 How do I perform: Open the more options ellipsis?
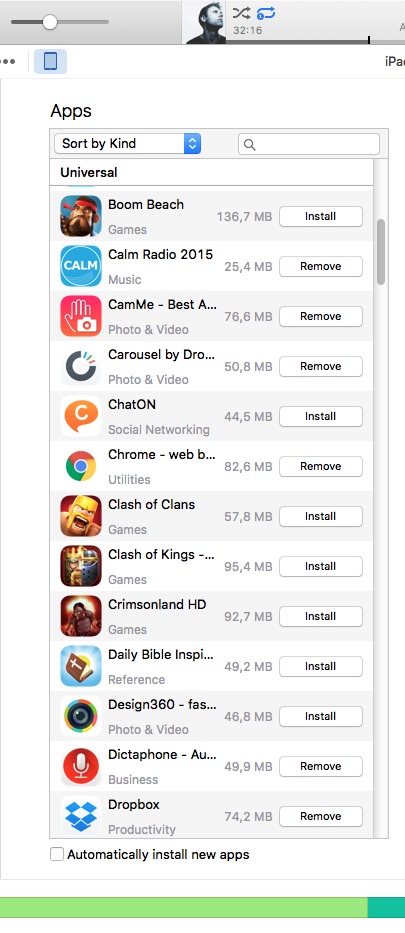8,61
